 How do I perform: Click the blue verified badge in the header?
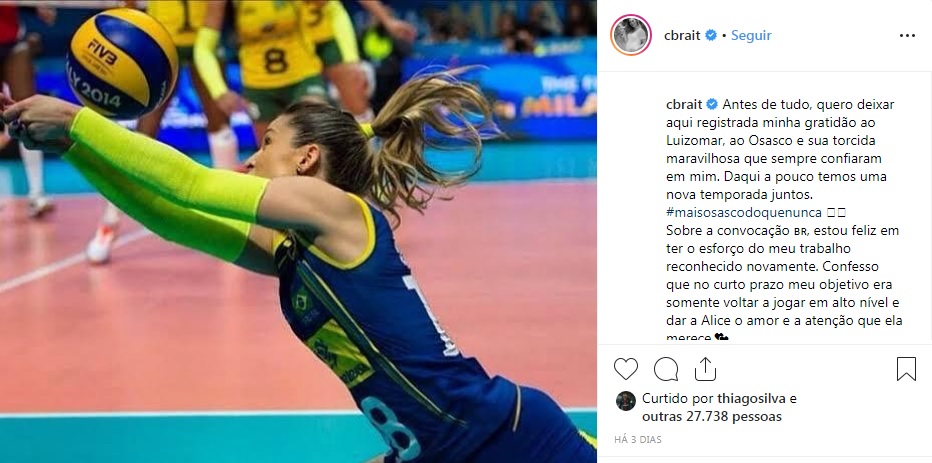[x=710, y=36]
